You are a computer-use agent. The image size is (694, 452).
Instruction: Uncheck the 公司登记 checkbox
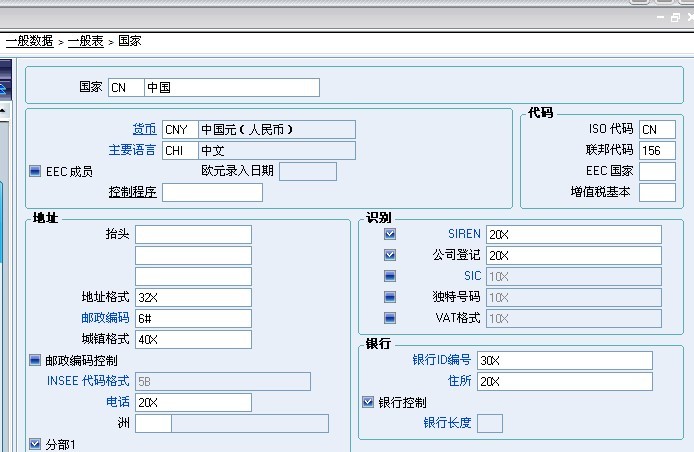pos(390,255)
